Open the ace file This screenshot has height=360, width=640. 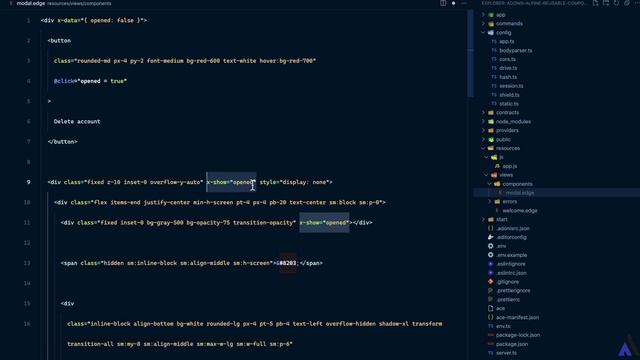pyautogui.click(x=500, y=309)
